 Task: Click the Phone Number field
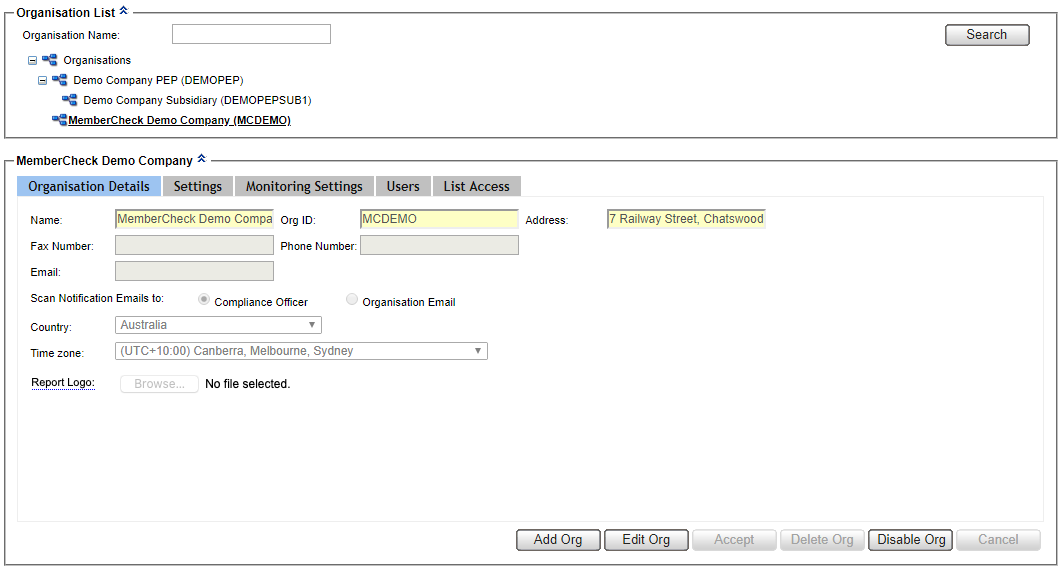[439, 245]
